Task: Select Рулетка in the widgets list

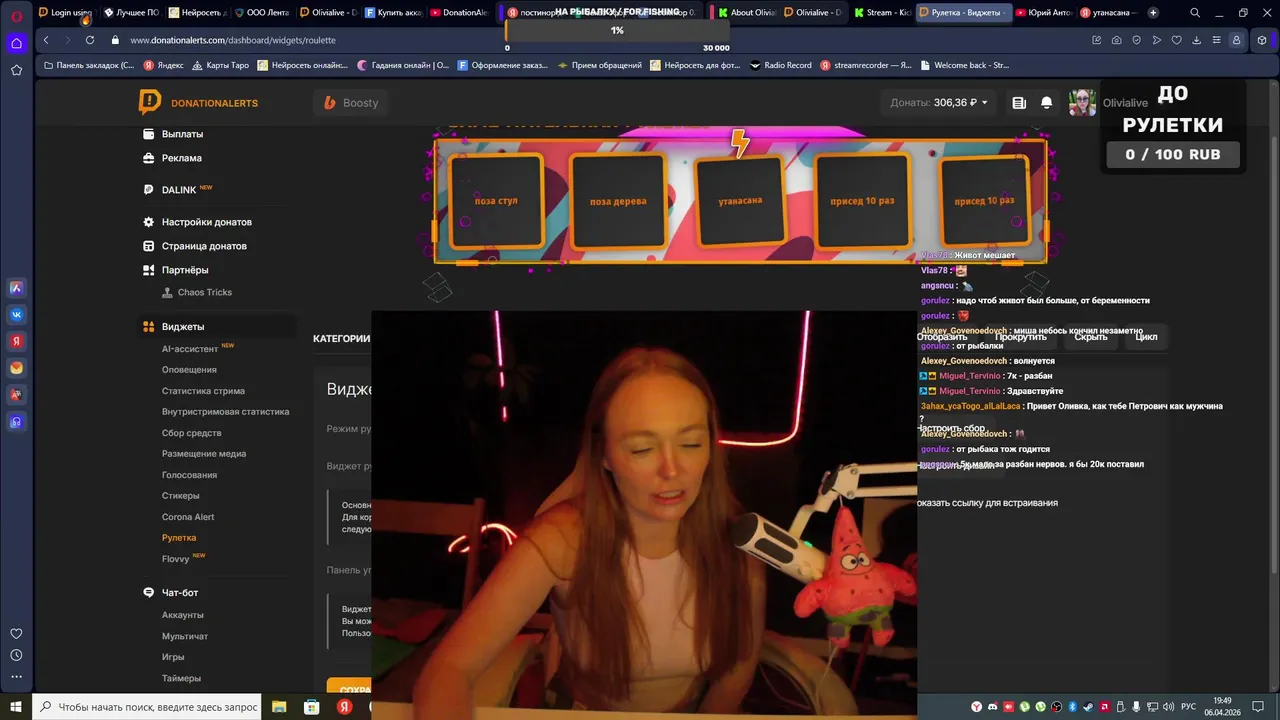Action: pos(179,538)
